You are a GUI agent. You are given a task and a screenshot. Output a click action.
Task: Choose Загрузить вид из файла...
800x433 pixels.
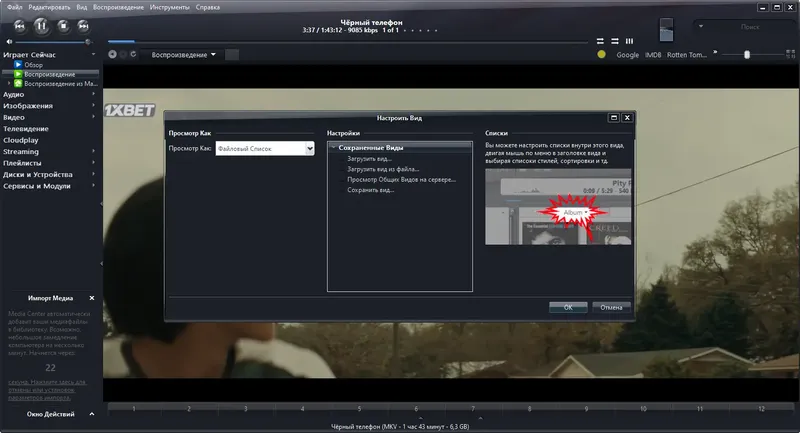tap(383, 169)
